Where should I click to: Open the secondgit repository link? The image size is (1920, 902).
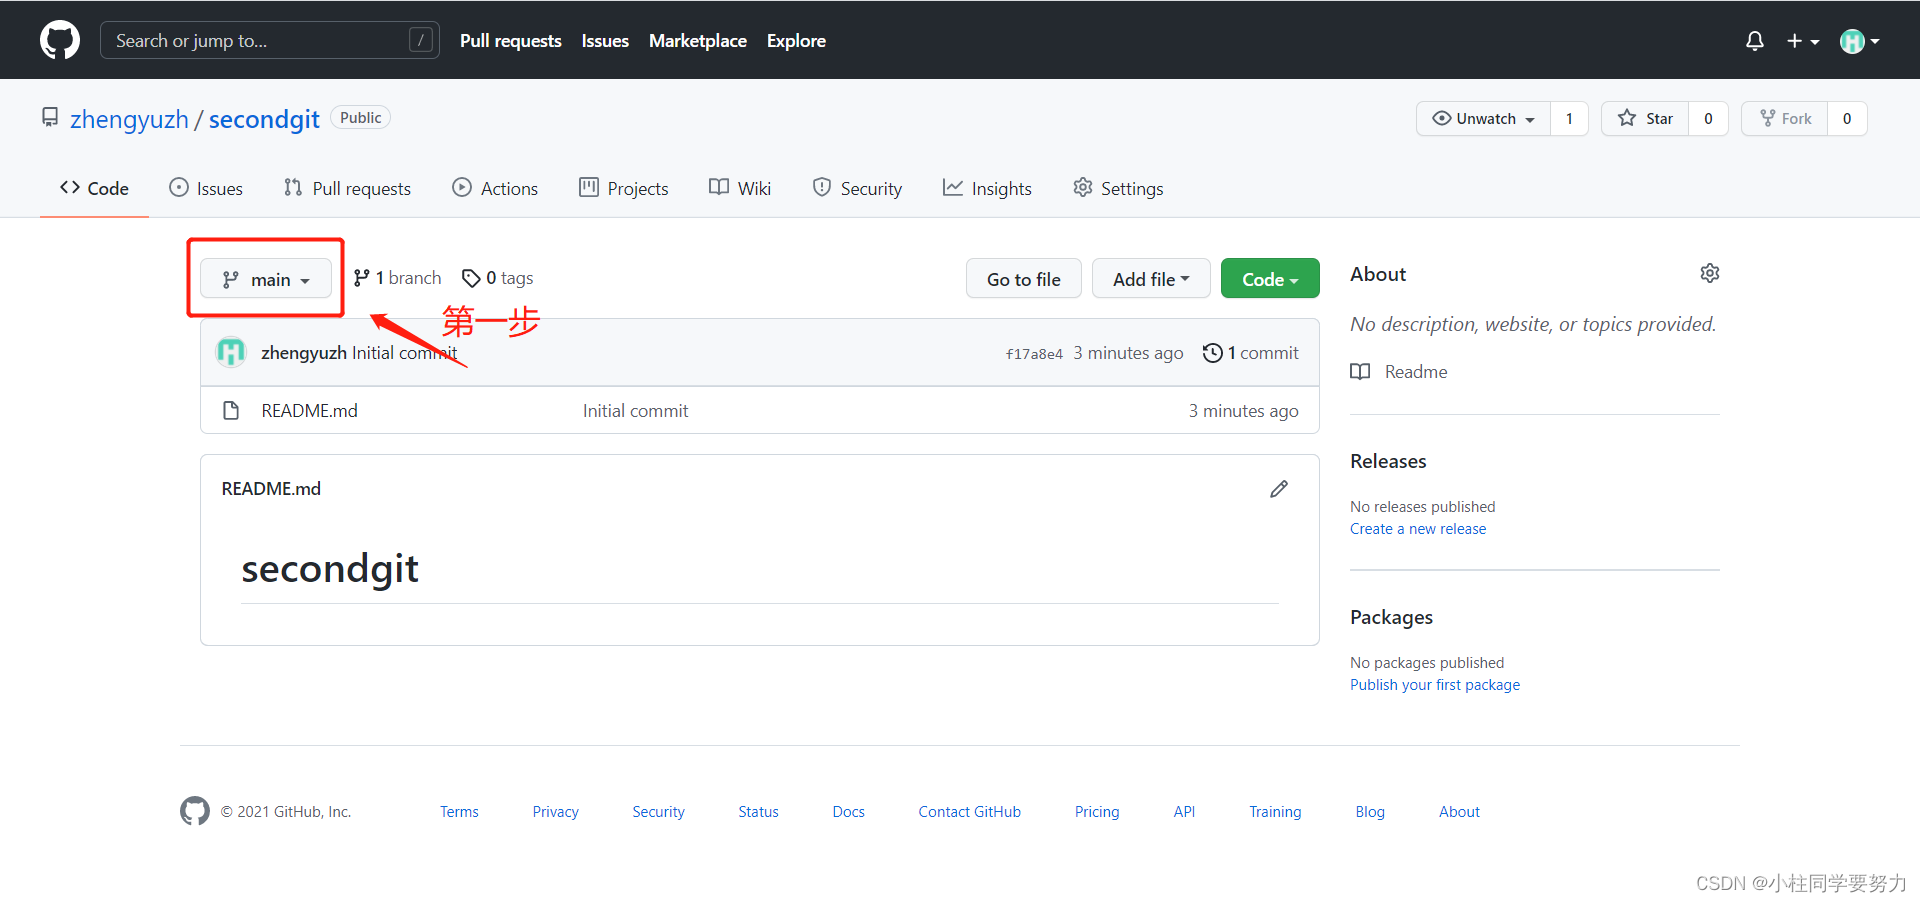pyautogui.click(x=264, y=119)
